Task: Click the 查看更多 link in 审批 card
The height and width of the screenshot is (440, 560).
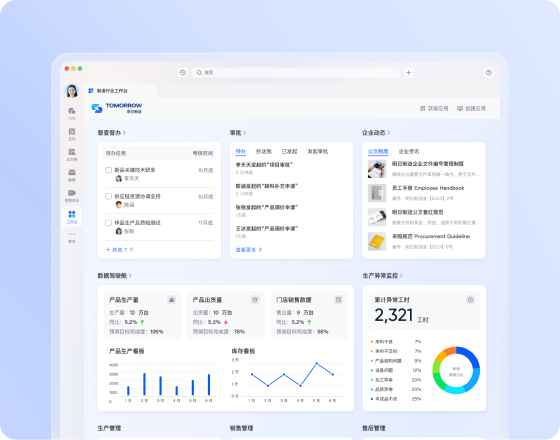Action: pyautogui.click(x=249, y=250)
